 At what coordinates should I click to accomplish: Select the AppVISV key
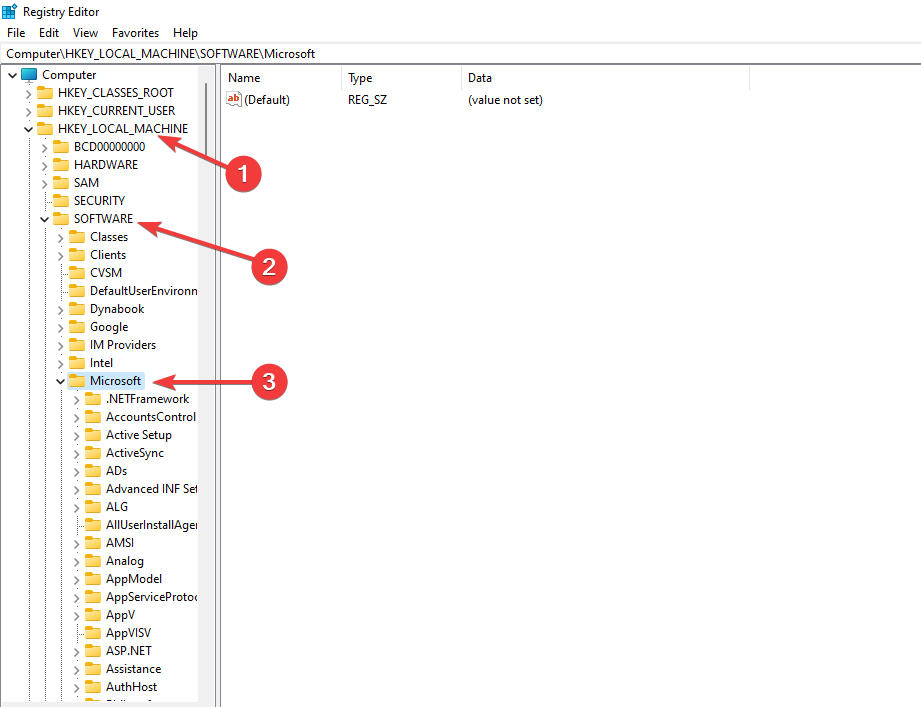tap(128, 633)
